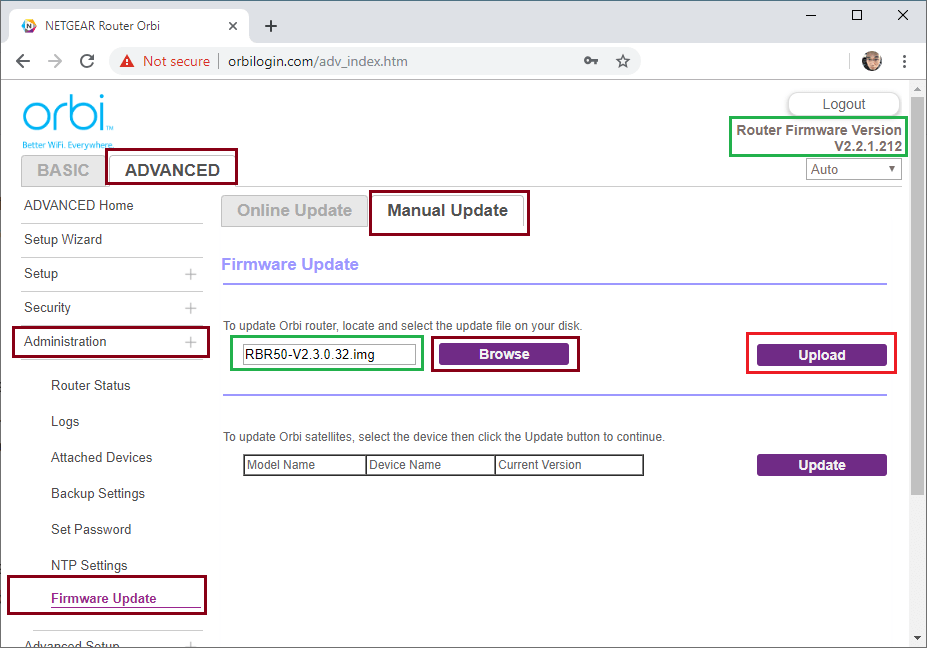
Task: Switch to the BASIC tab
Action: pos(63,170)
